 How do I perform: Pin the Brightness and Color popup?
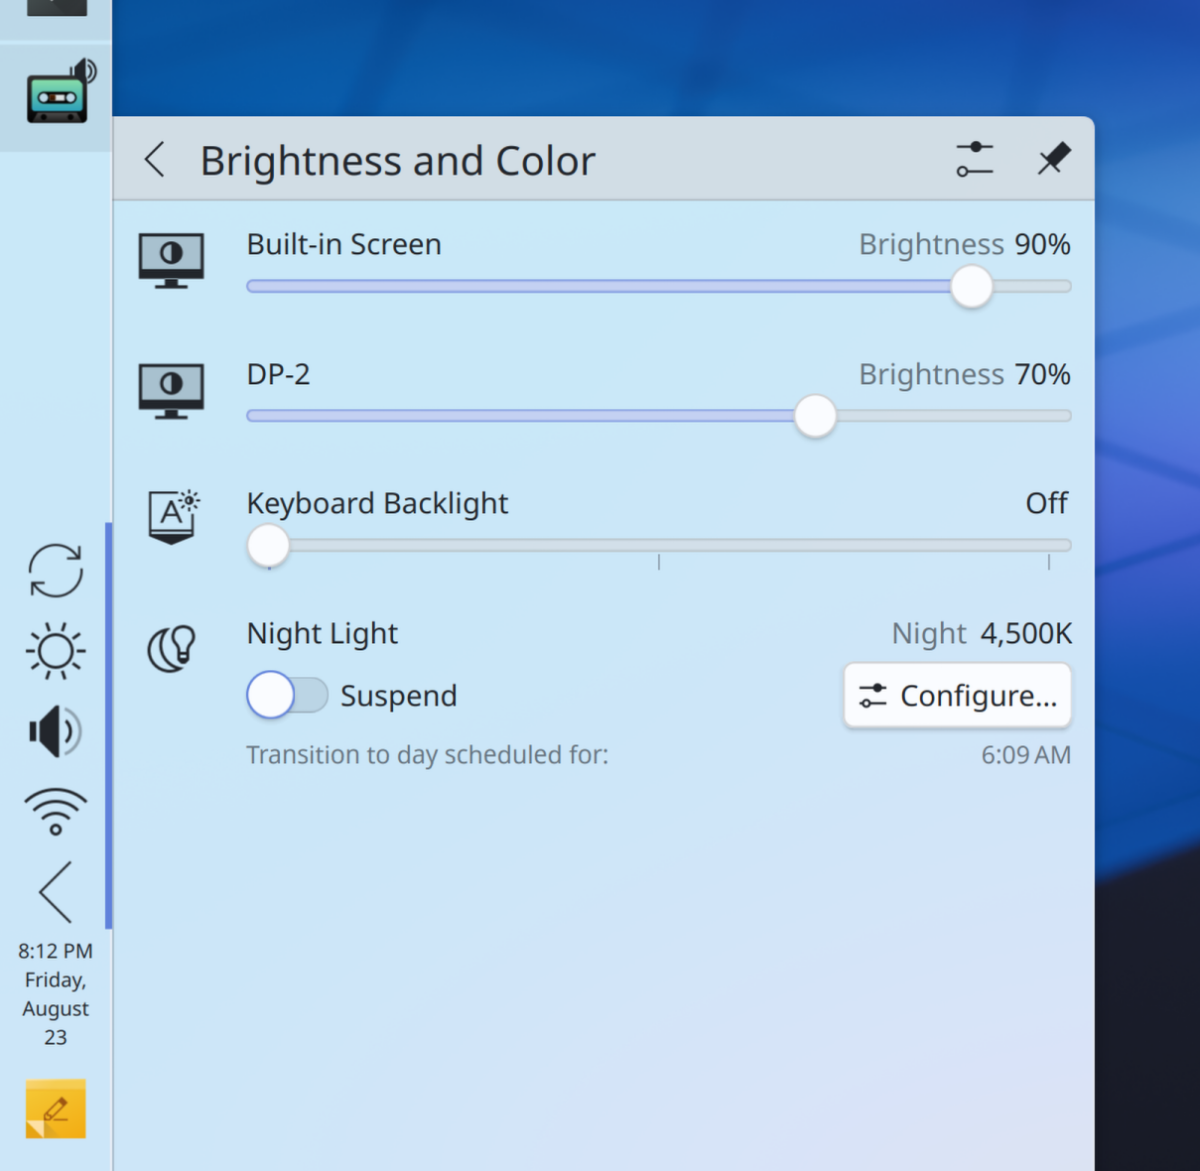(x=1053, y=160)
